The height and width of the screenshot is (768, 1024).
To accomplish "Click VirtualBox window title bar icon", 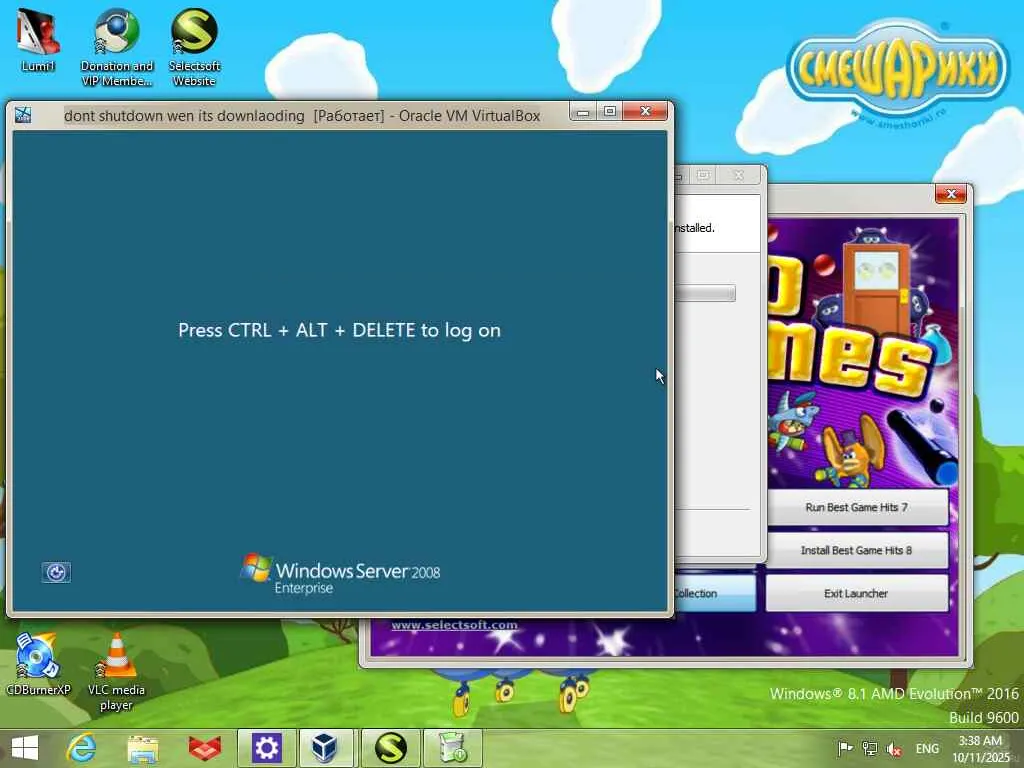I will (x=23, y=115).
